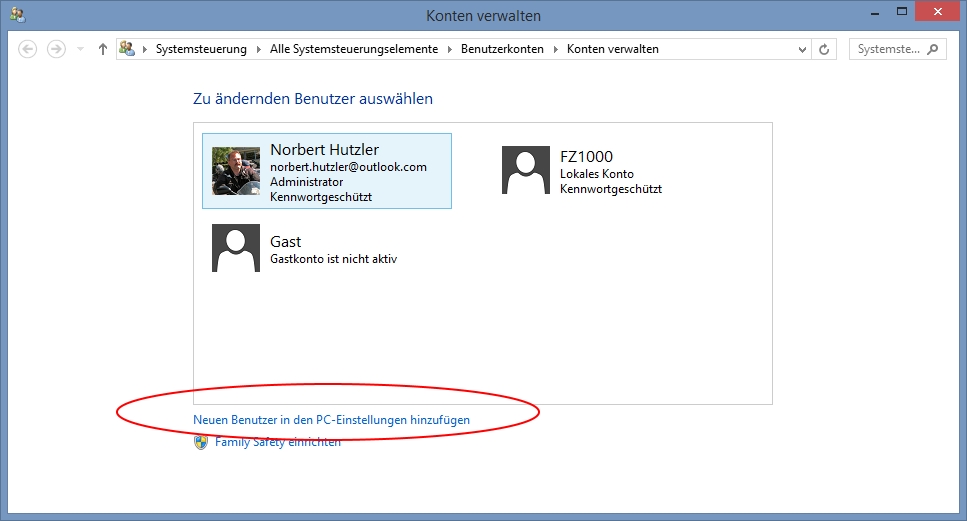The width and height of the screenshot is (967, 521).
Task: Maximize the Konten verwalten window
Action: tap(902, 12)
